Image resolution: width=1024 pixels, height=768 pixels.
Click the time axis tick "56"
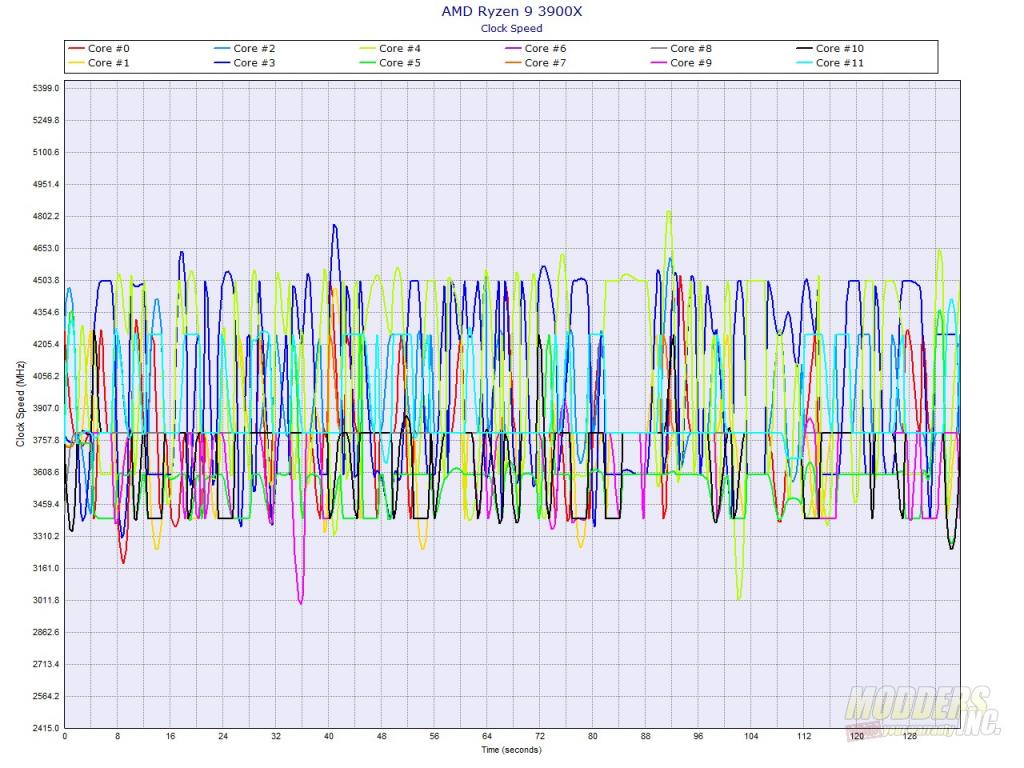(x=434, y=736)
